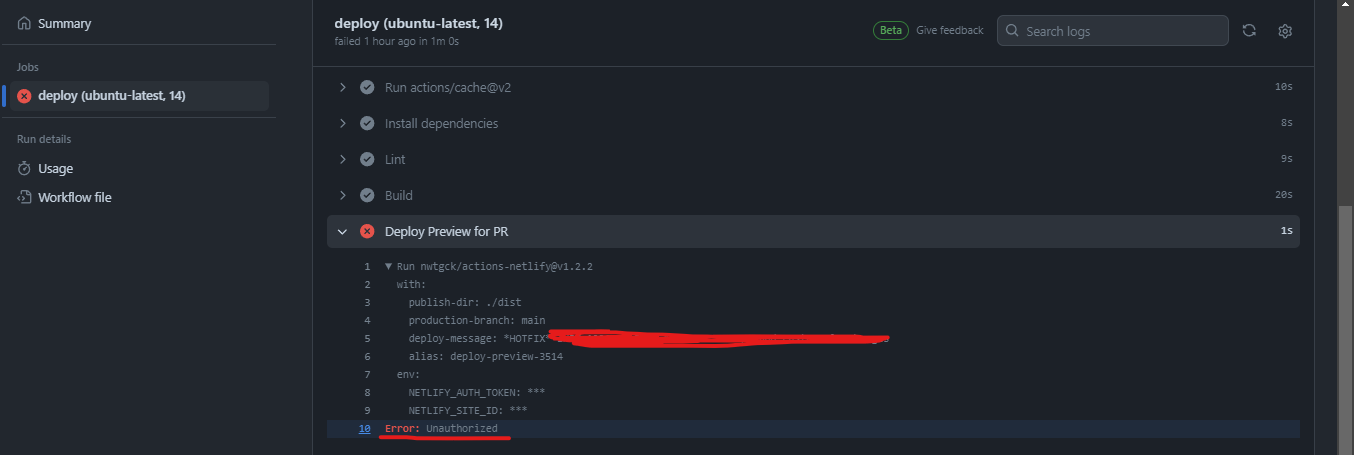
Task: Click the Give feedback link
Action: click(x=950, y=30)
